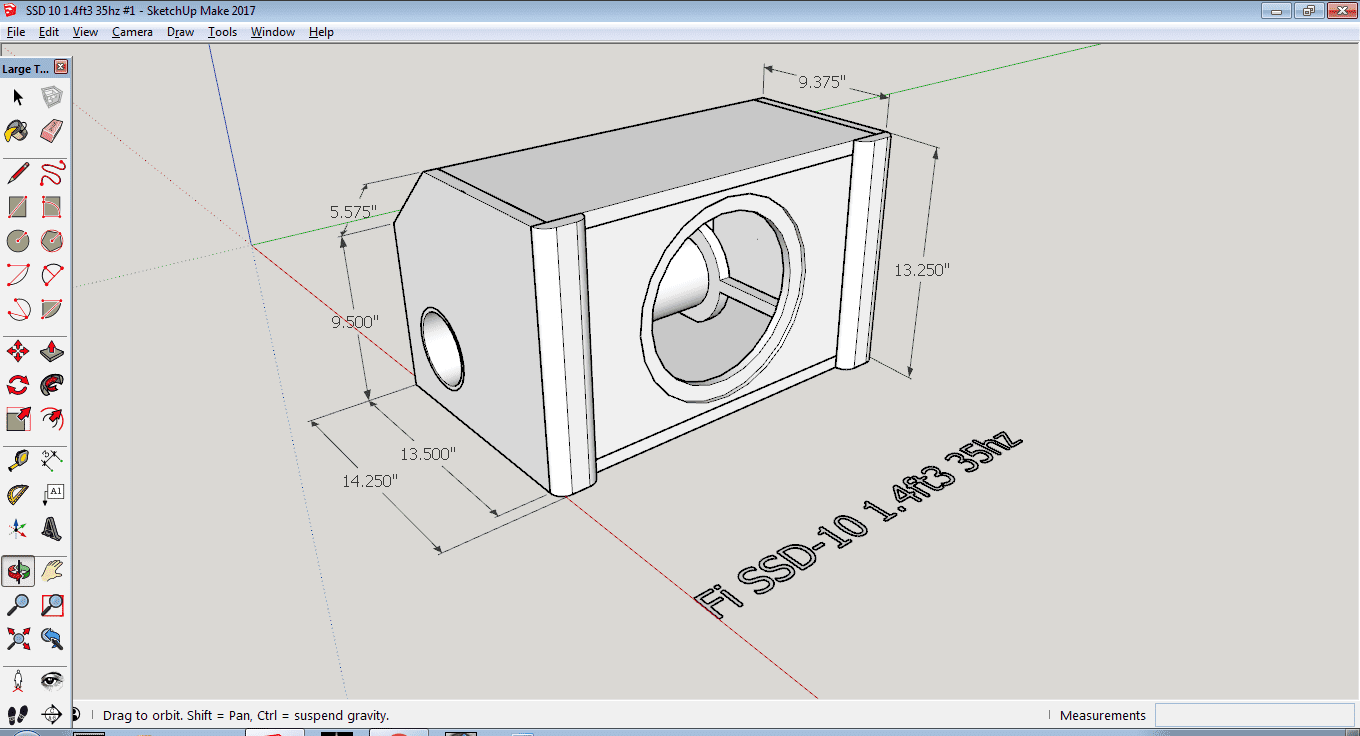Select the Position Camera tool
Image resolution: width=1360 pixels, height=736 pixels.
coord(18,681)
